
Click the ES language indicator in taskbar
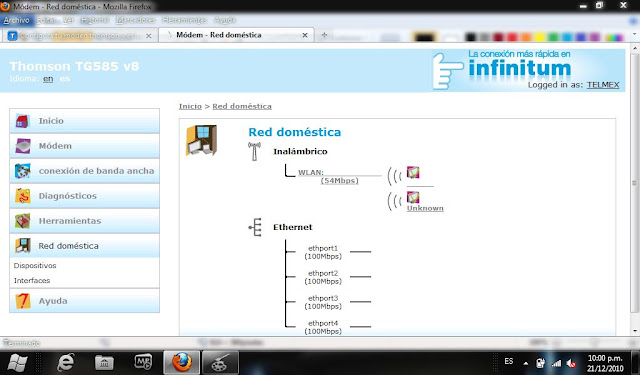point(509,361)
